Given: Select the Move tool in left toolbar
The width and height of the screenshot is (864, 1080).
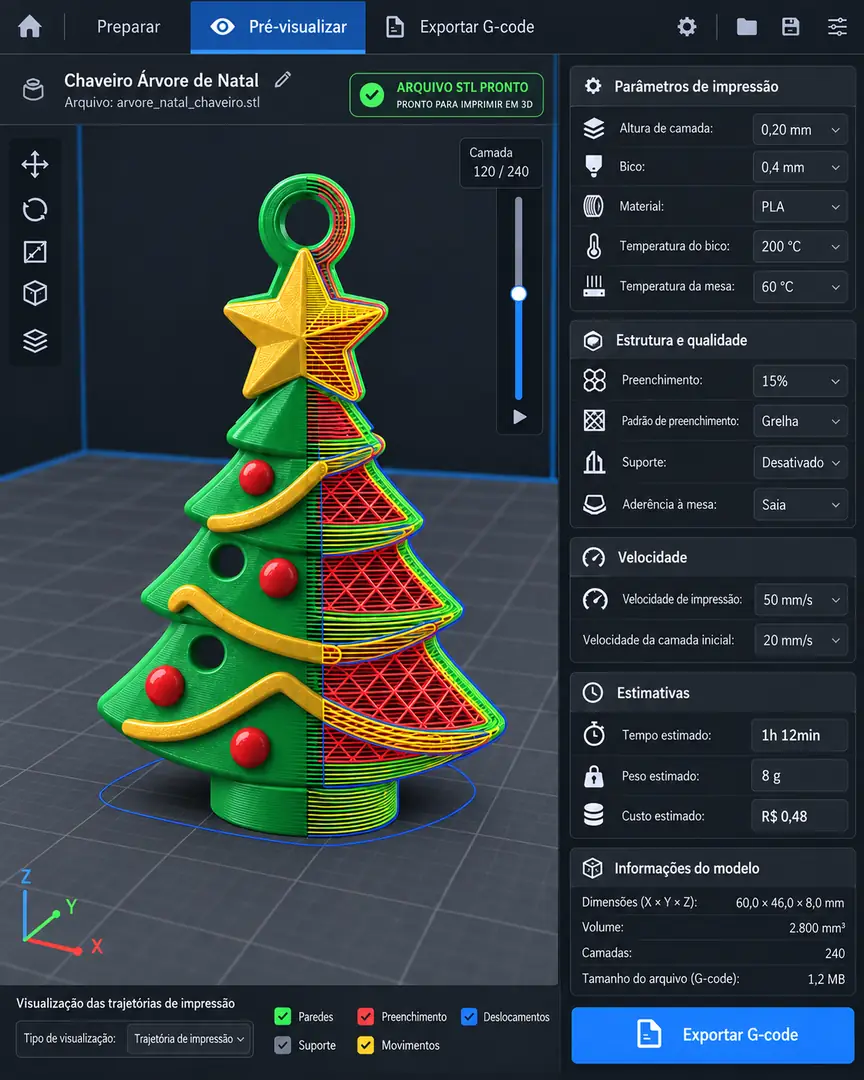Looking at the screenshot, I should (x=35, y=165).
